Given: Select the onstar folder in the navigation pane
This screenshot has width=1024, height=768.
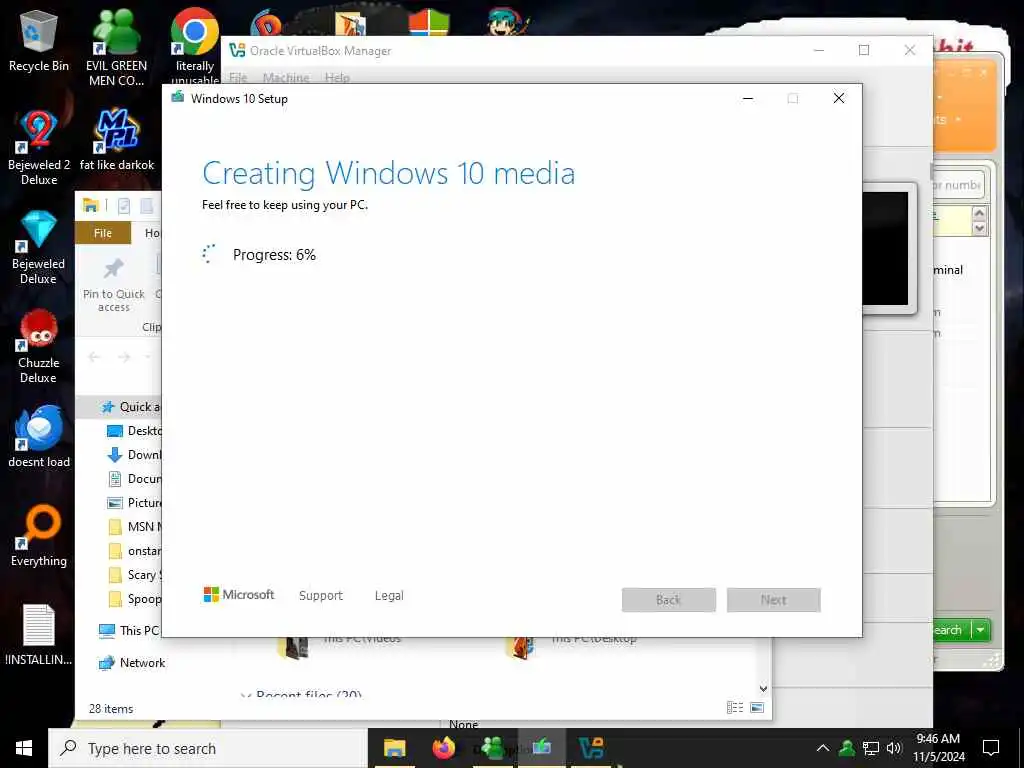Looking at the screenshot, I should 133,551.
